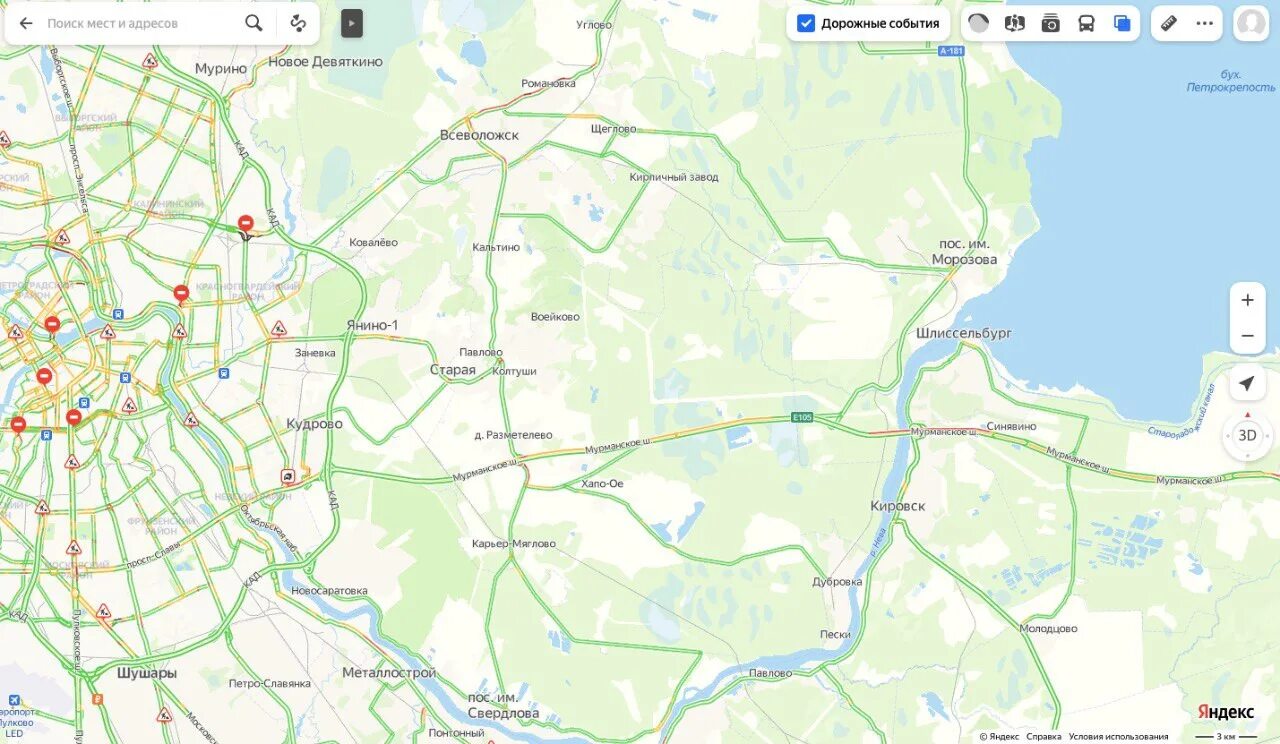Select the ruler measurement tool

[x=1168, y=23]
